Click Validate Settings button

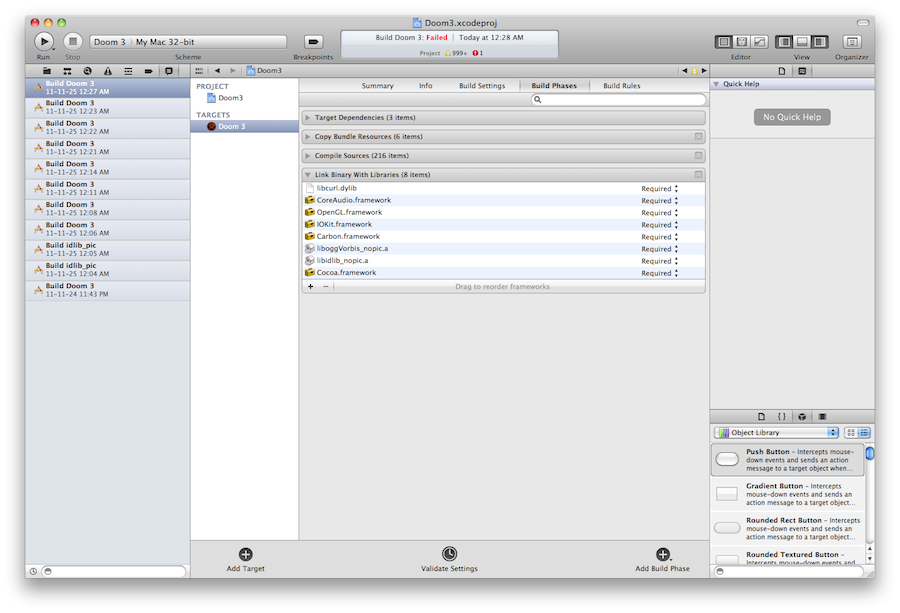tap(449, 559)
